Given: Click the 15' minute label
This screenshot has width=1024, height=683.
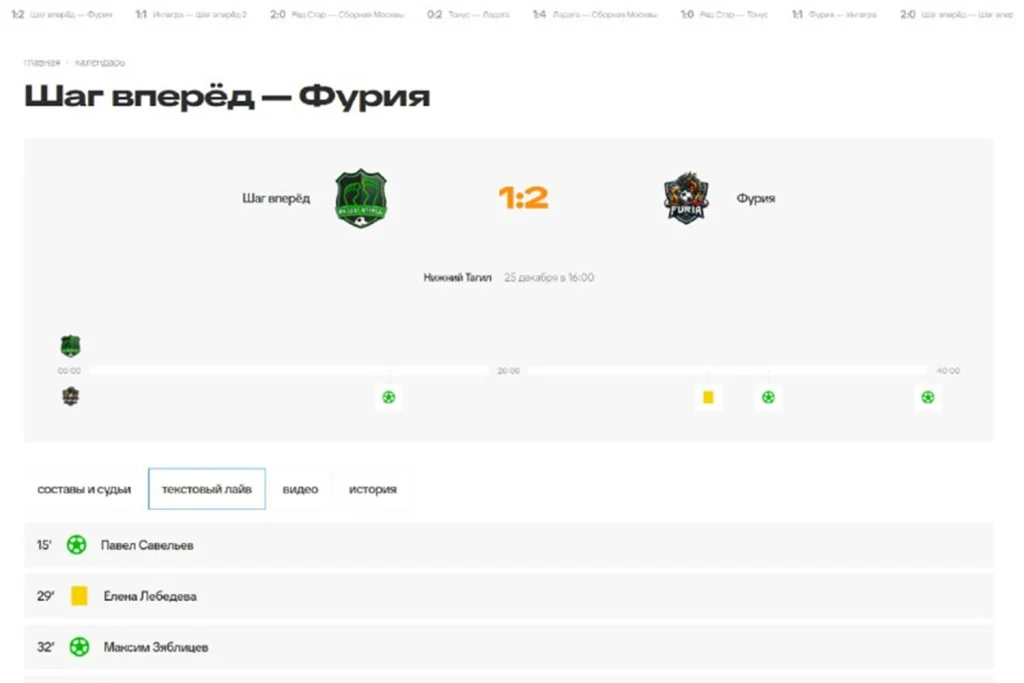Looking at the screenshot, I should tap(44, 545).
